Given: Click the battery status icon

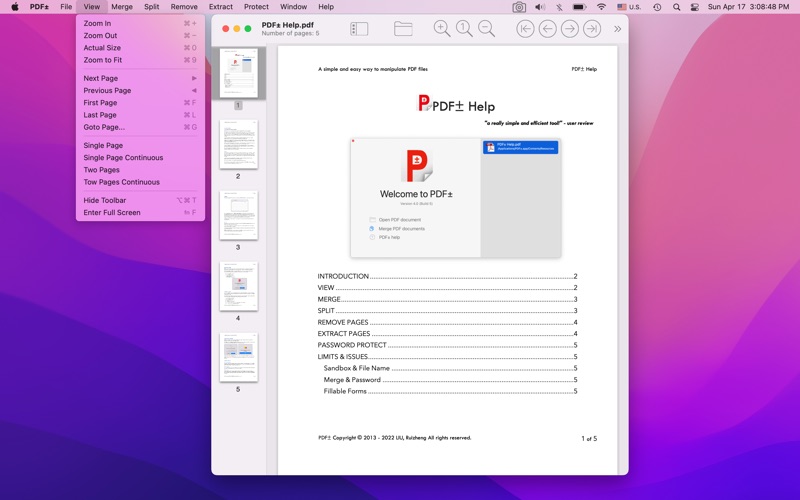Looking at the screenshot, I should (x=579, y=7).
